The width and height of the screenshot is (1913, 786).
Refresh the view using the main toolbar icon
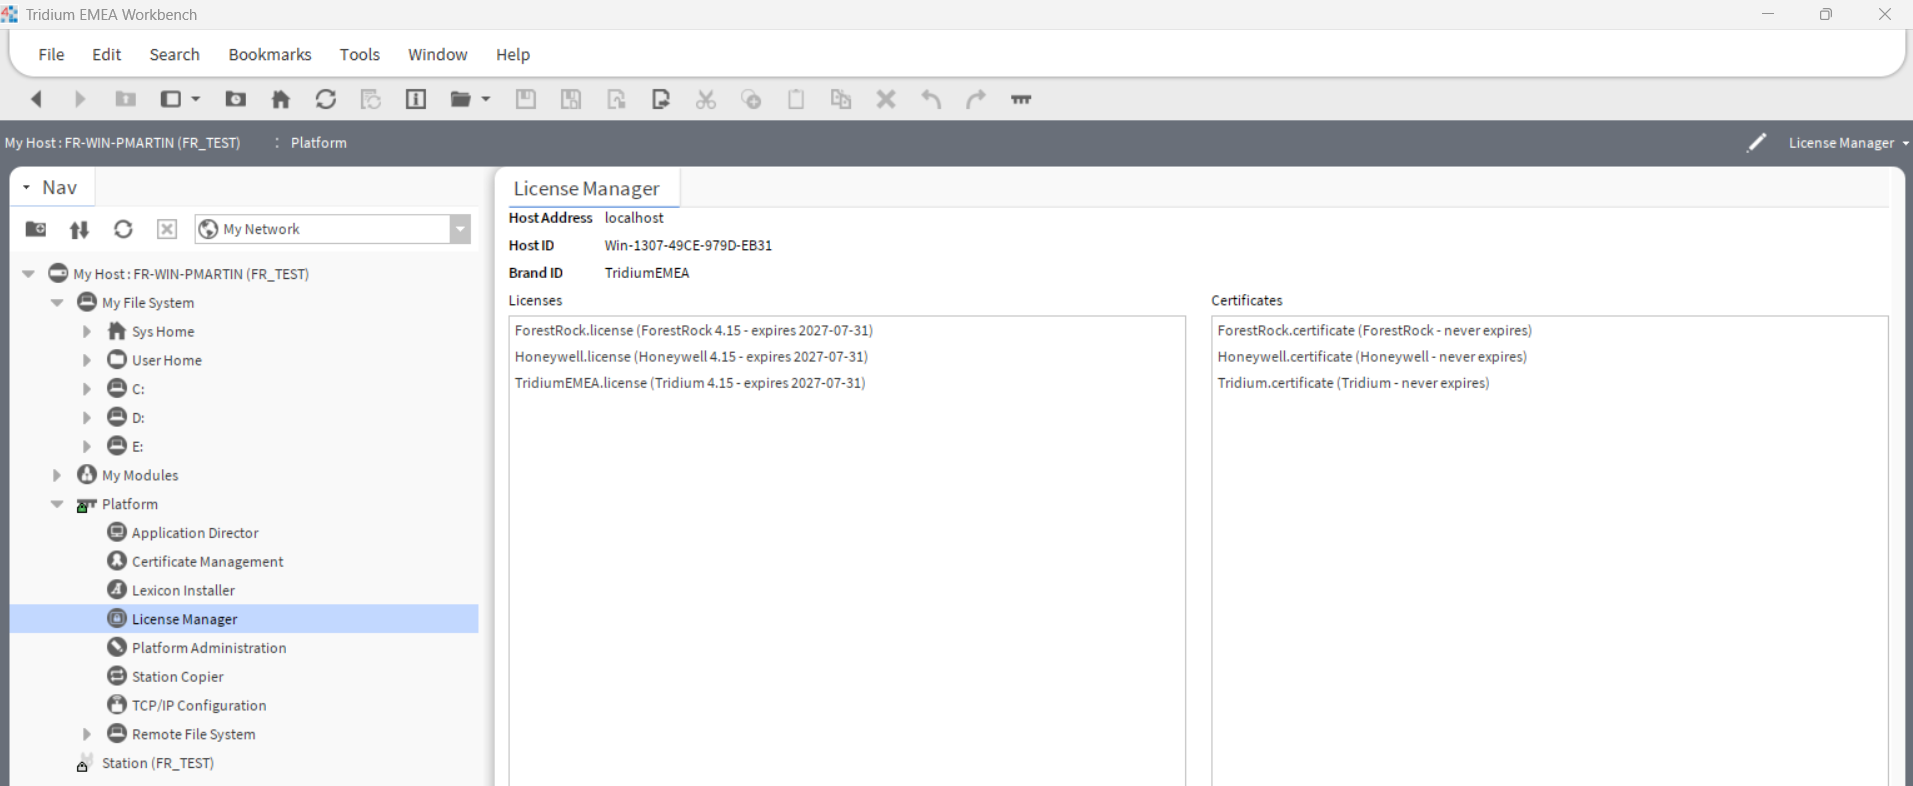pyautogui.click(x=326, y=99)
